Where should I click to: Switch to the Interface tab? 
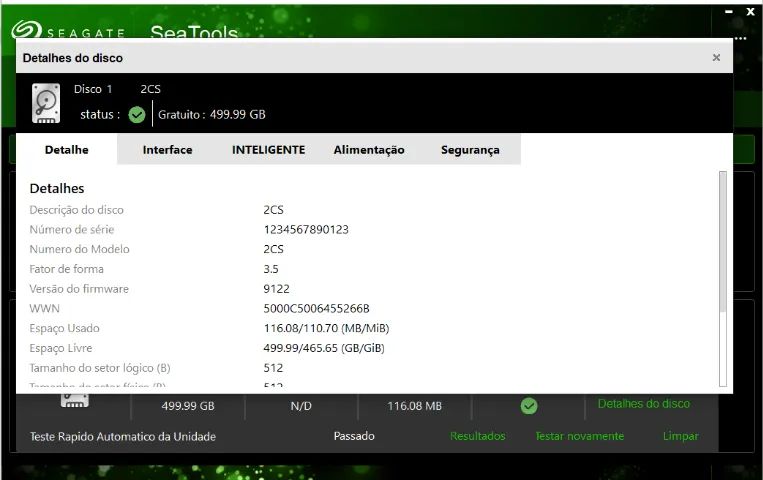click(x=167, y=149)
